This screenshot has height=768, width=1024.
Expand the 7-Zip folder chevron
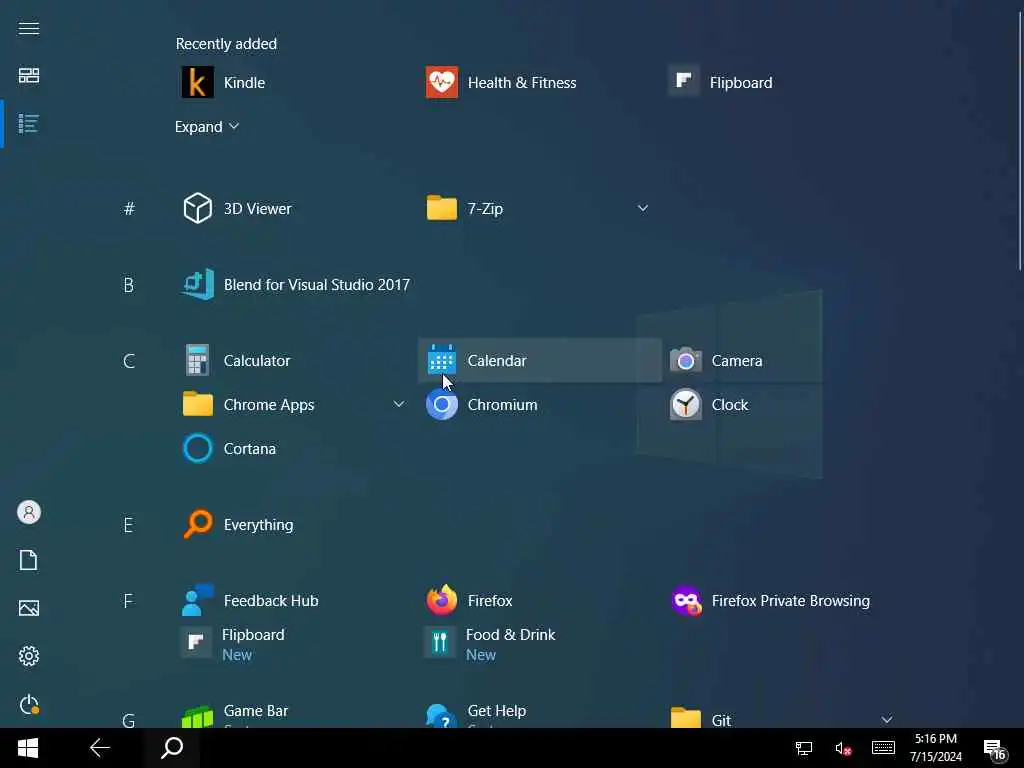[643, 208]
